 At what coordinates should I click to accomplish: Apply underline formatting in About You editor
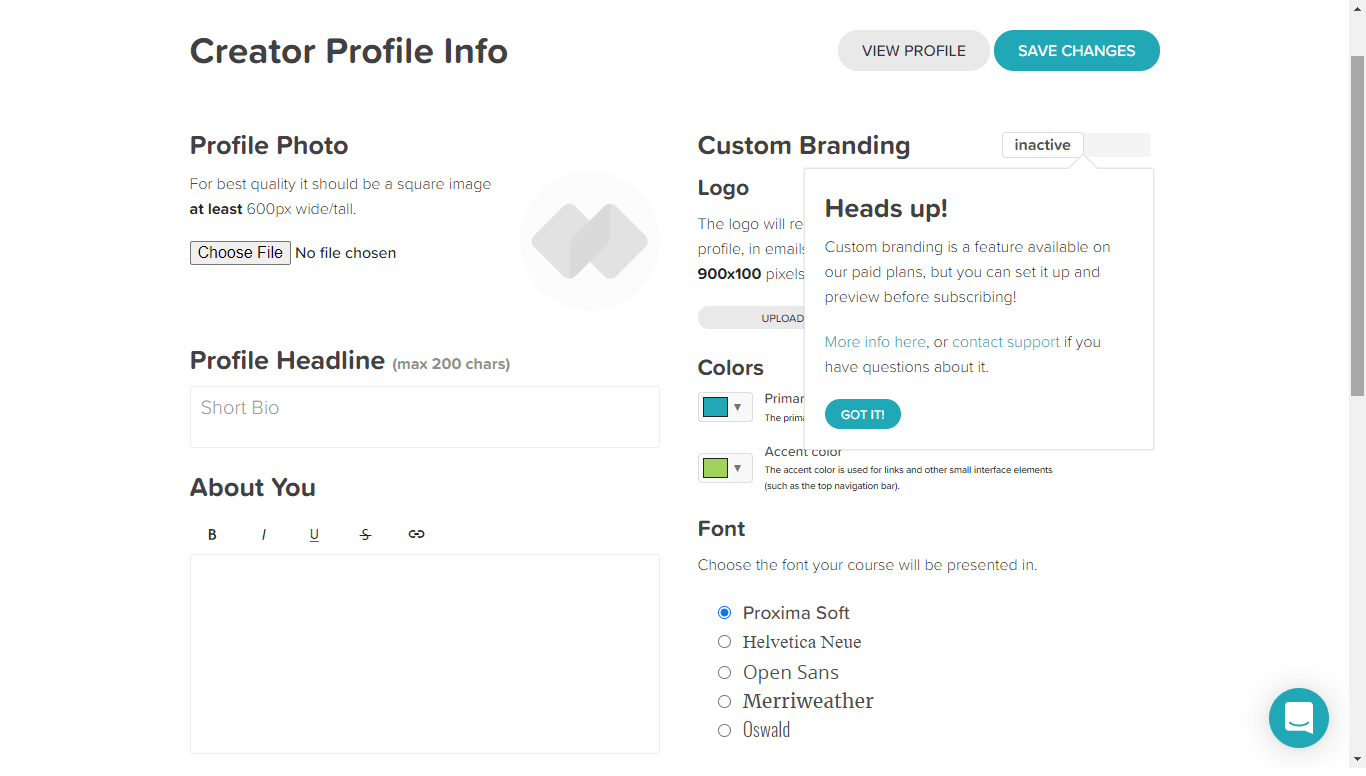point(314,535)
